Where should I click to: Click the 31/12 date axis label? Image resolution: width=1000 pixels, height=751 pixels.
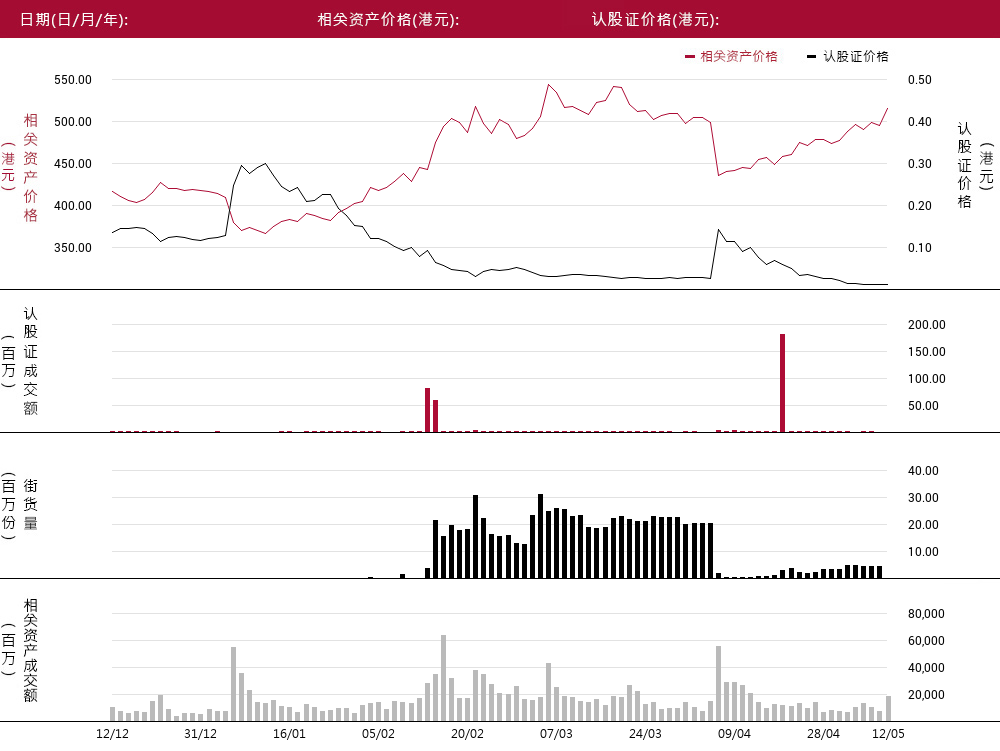point(200,734)
